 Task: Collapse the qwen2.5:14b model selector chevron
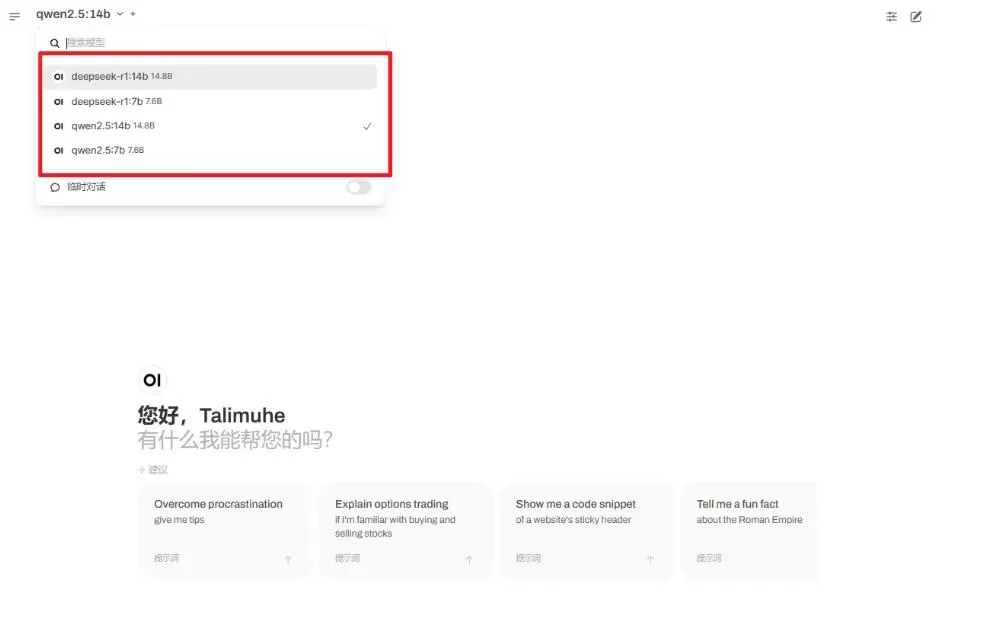click(x=120, y=14)
